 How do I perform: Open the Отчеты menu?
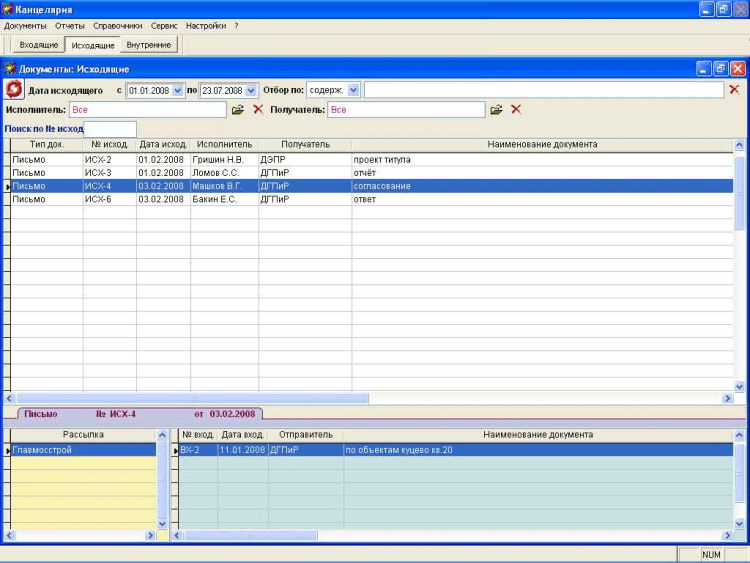(70, 25)
